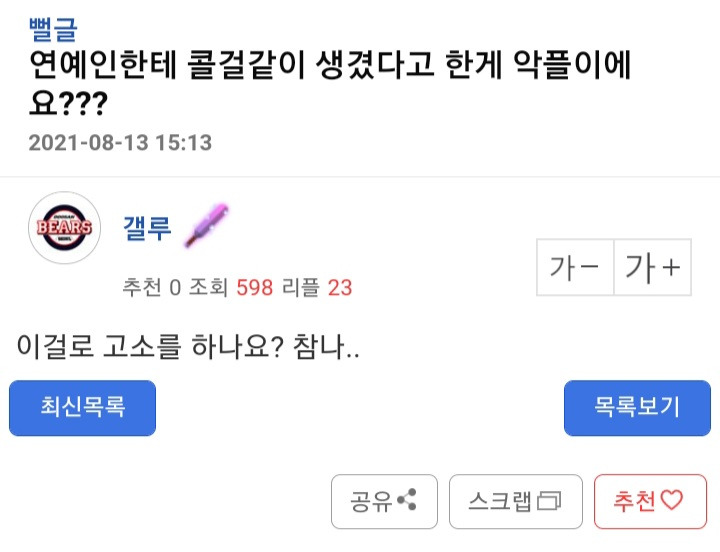Click the post title about 콜걸 악플
The height and width of the screenshot is (552, 720).
[x=330, y=84]
